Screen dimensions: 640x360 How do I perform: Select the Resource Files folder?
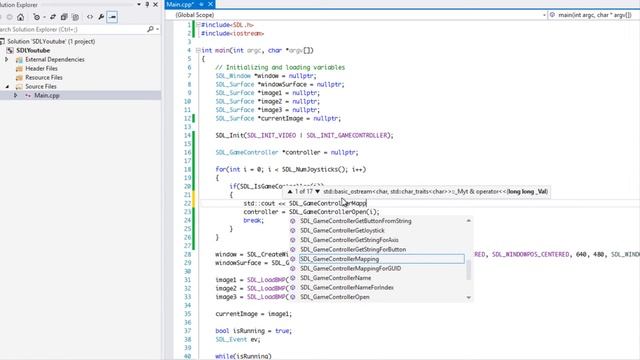click(x=44, y=78)
